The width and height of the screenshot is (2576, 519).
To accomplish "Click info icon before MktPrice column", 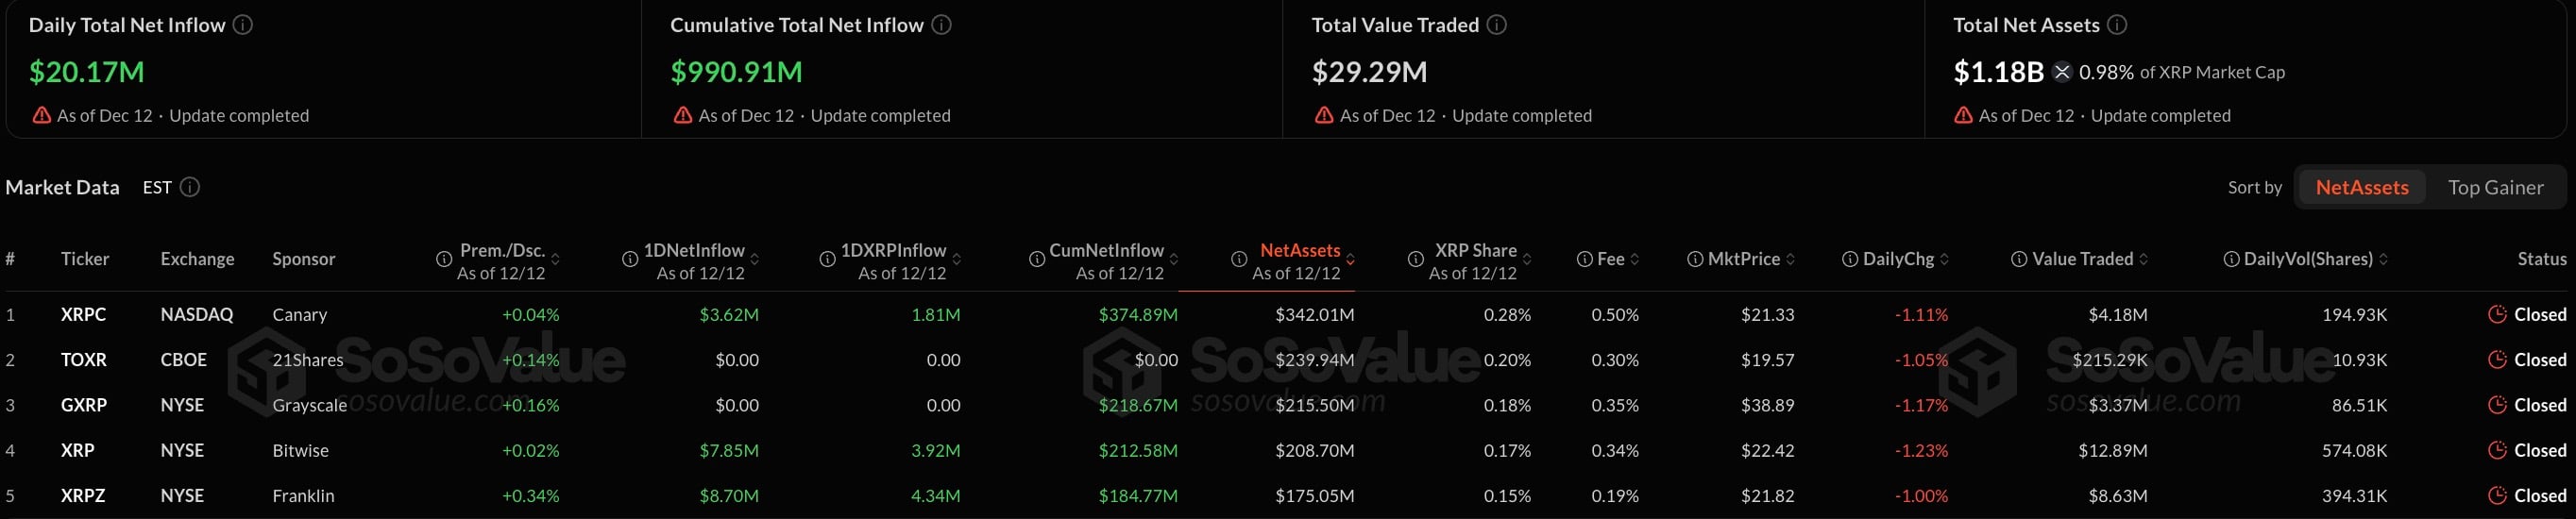I will point(1695,259).
